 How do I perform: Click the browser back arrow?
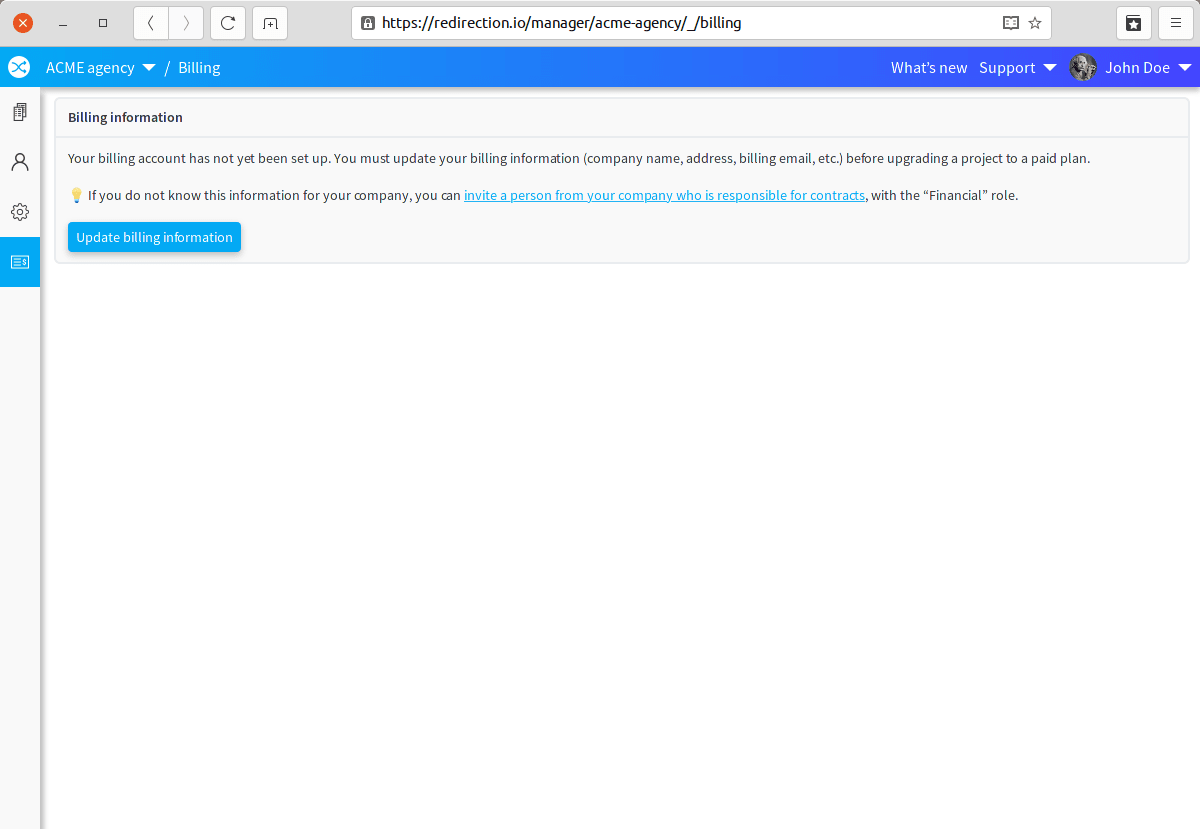click(x=151, y=23)
